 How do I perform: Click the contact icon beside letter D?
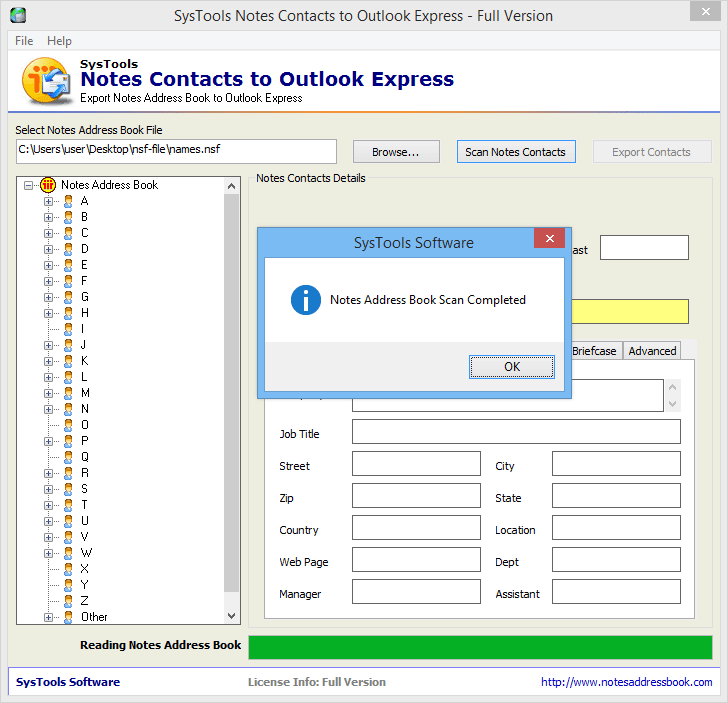click(68, 249)
